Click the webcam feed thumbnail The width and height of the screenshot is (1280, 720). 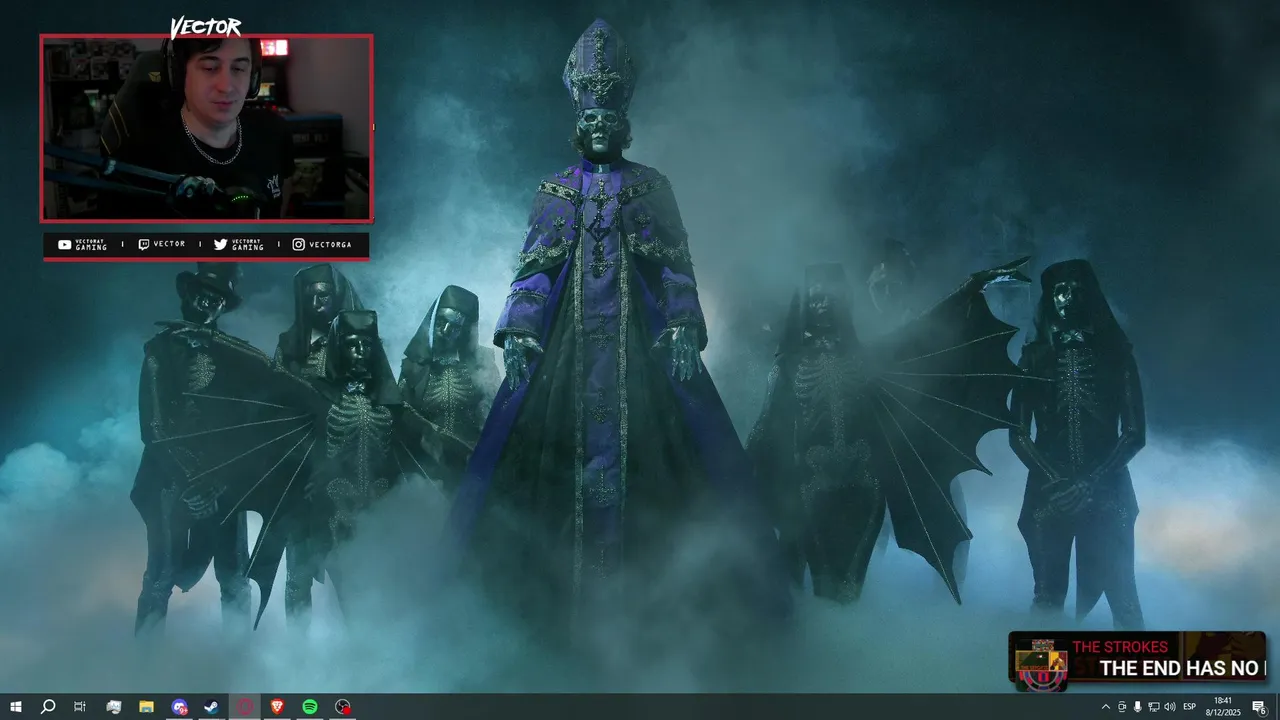point(206,128)
